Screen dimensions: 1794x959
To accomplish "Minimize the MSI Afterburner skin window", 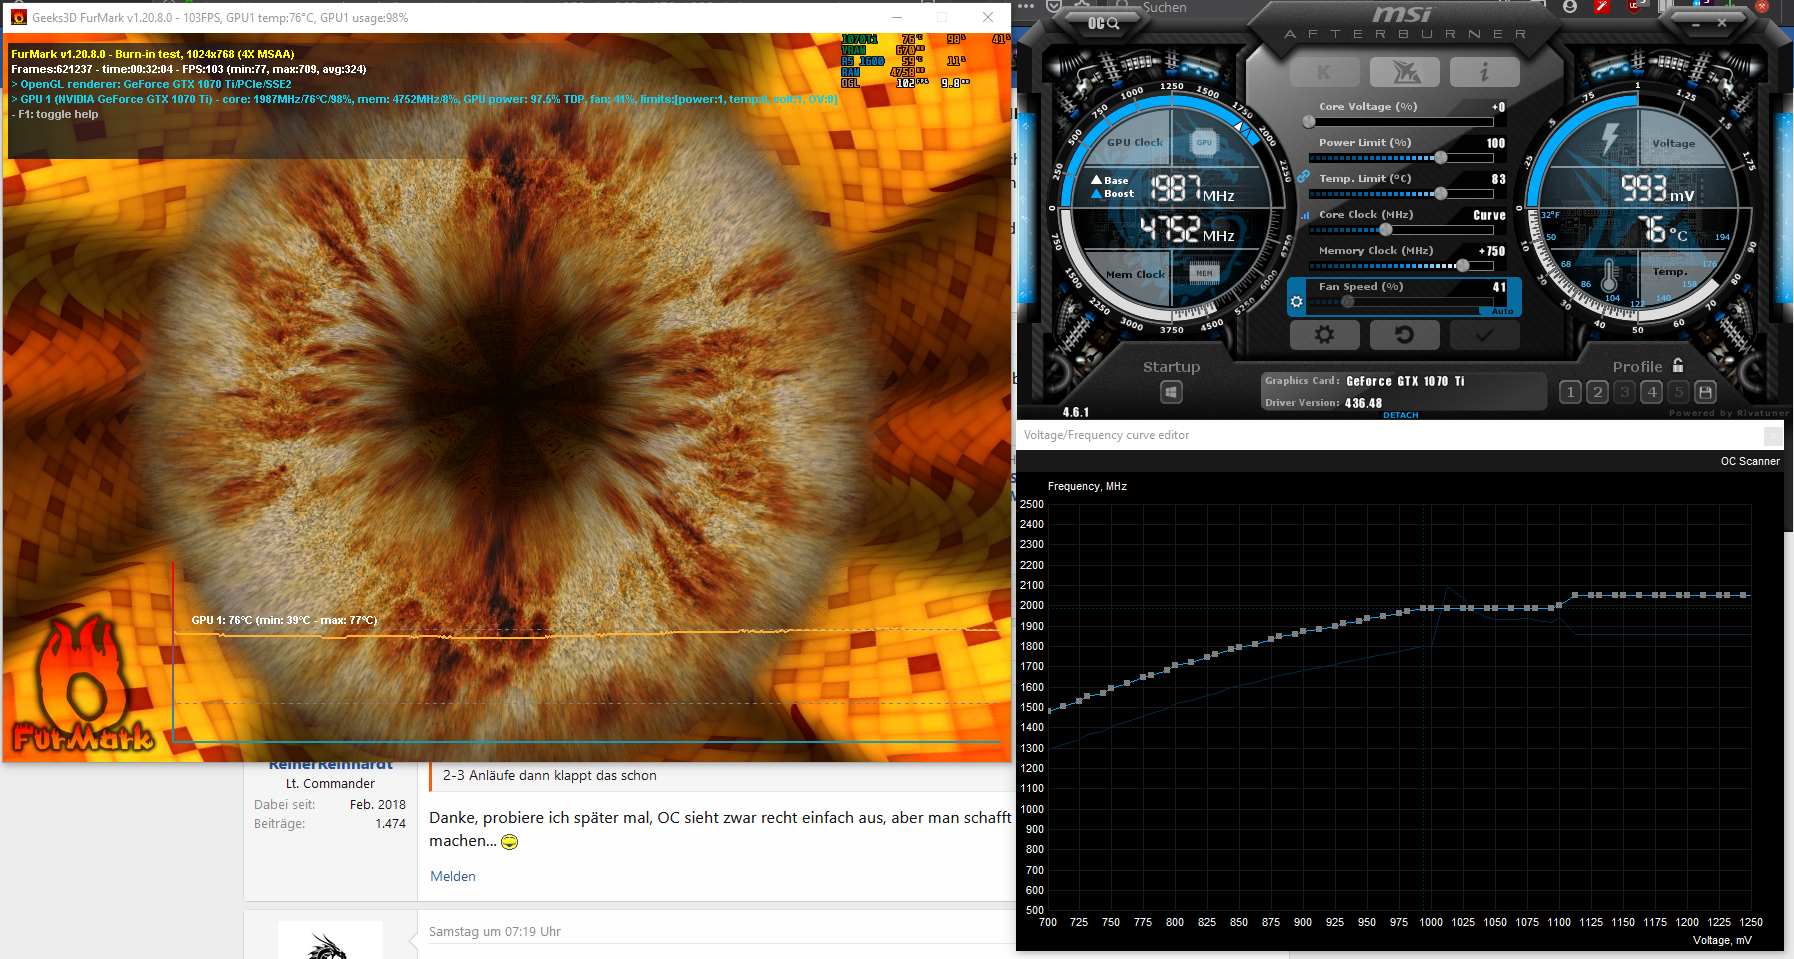I will pos(1695,23).
